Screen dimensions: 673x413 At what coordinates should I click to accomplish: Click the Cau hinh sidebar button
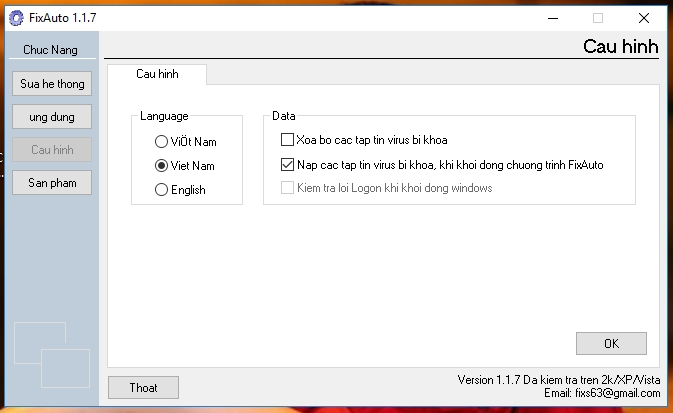click(52, 150)
